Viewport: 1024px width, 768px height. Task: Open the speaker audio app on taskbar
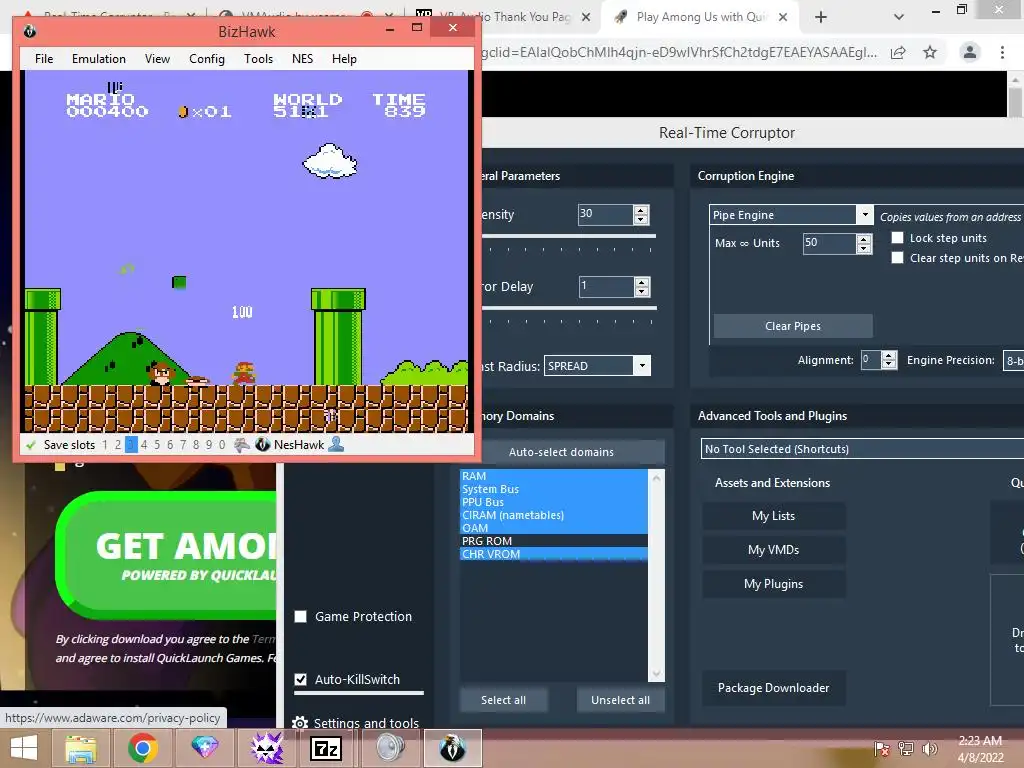click(x=390, y=748)
